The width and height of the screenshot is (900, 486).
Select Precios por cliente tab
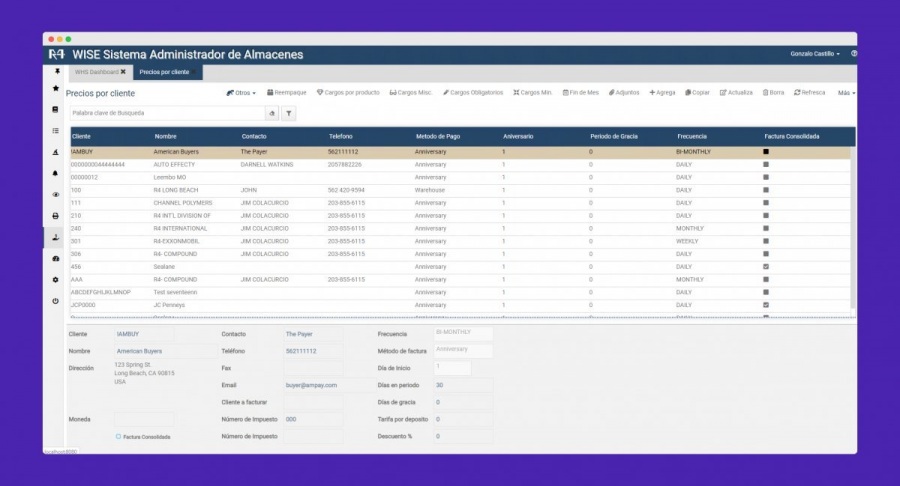(167, 72)
